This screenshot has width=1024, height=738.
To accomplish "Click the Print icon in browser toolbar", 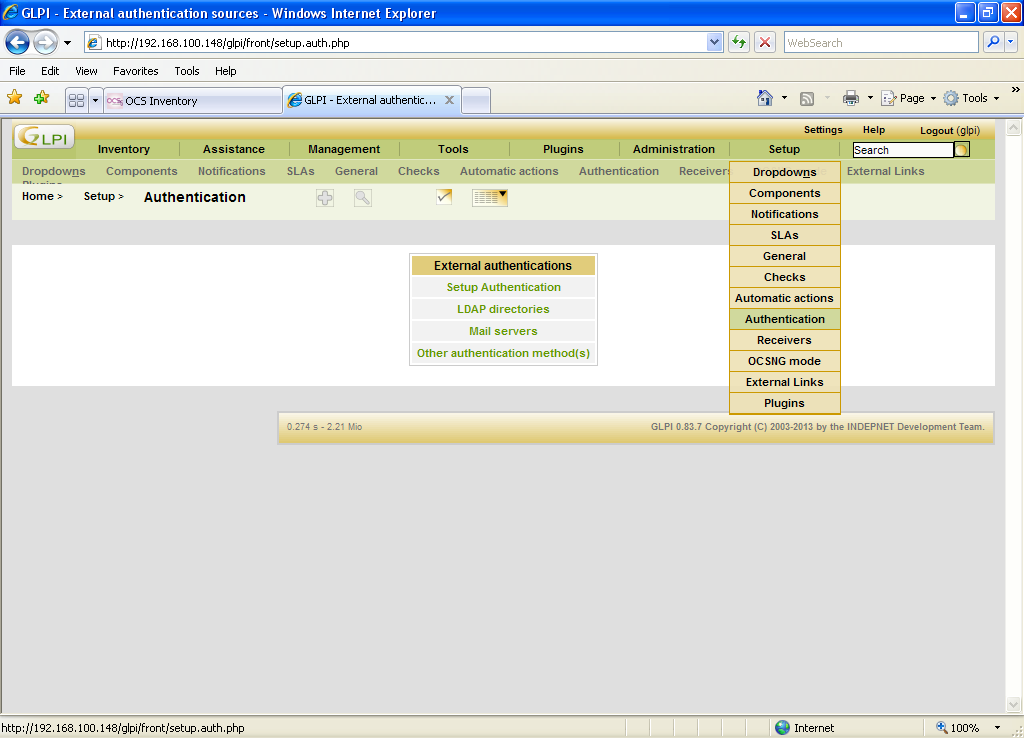I will (851, 97).
